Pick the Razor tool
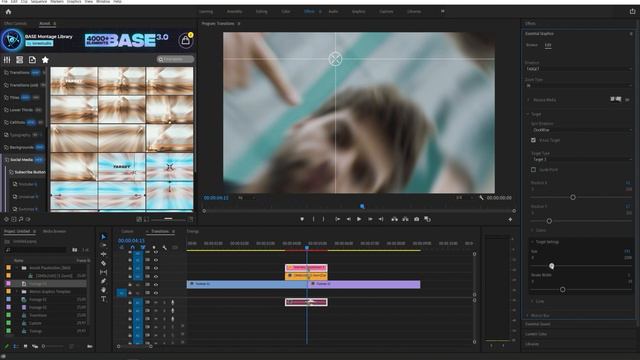This screenshot has width=640, height=360. (104, 263)
